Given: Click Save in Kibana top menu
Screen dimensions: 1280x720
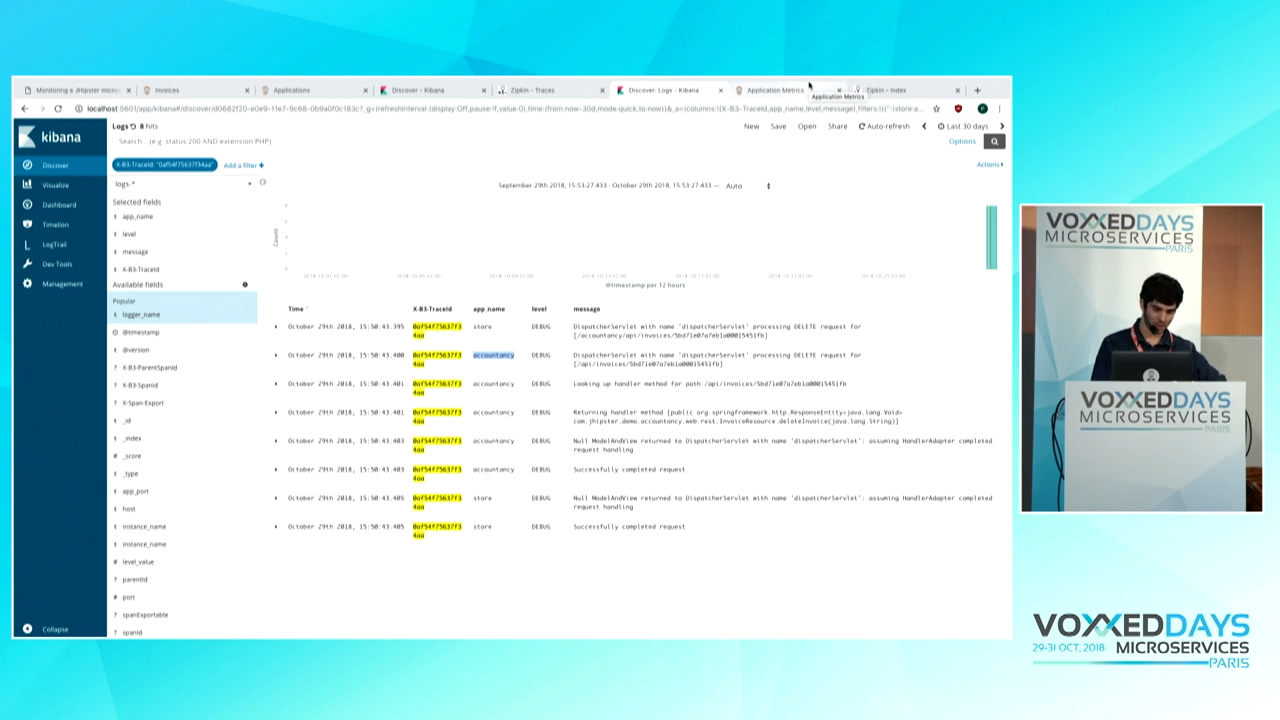Looking at the screenshot, I should click(x=778, y=126).
